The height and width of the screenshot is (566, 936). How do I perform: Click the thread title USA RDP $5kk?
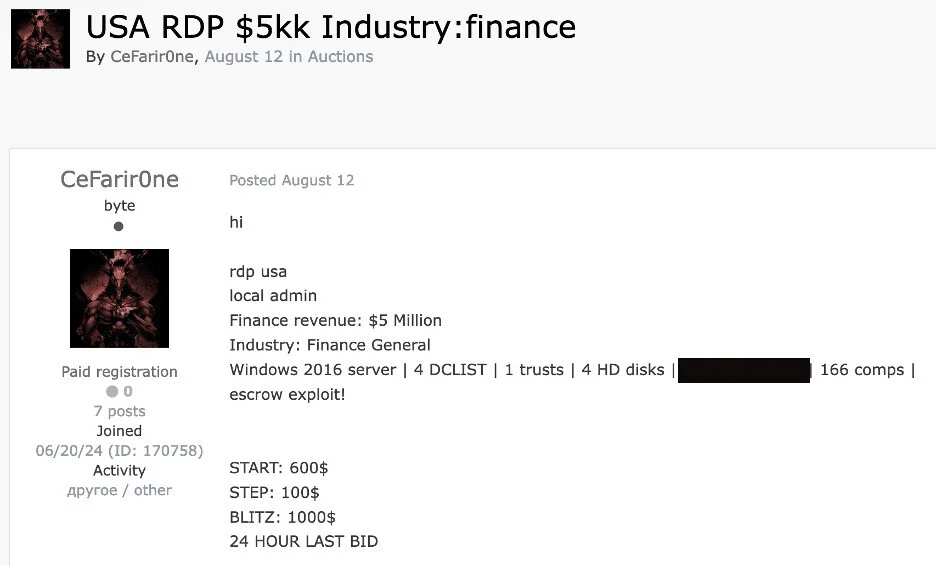(x=330, y=27)
